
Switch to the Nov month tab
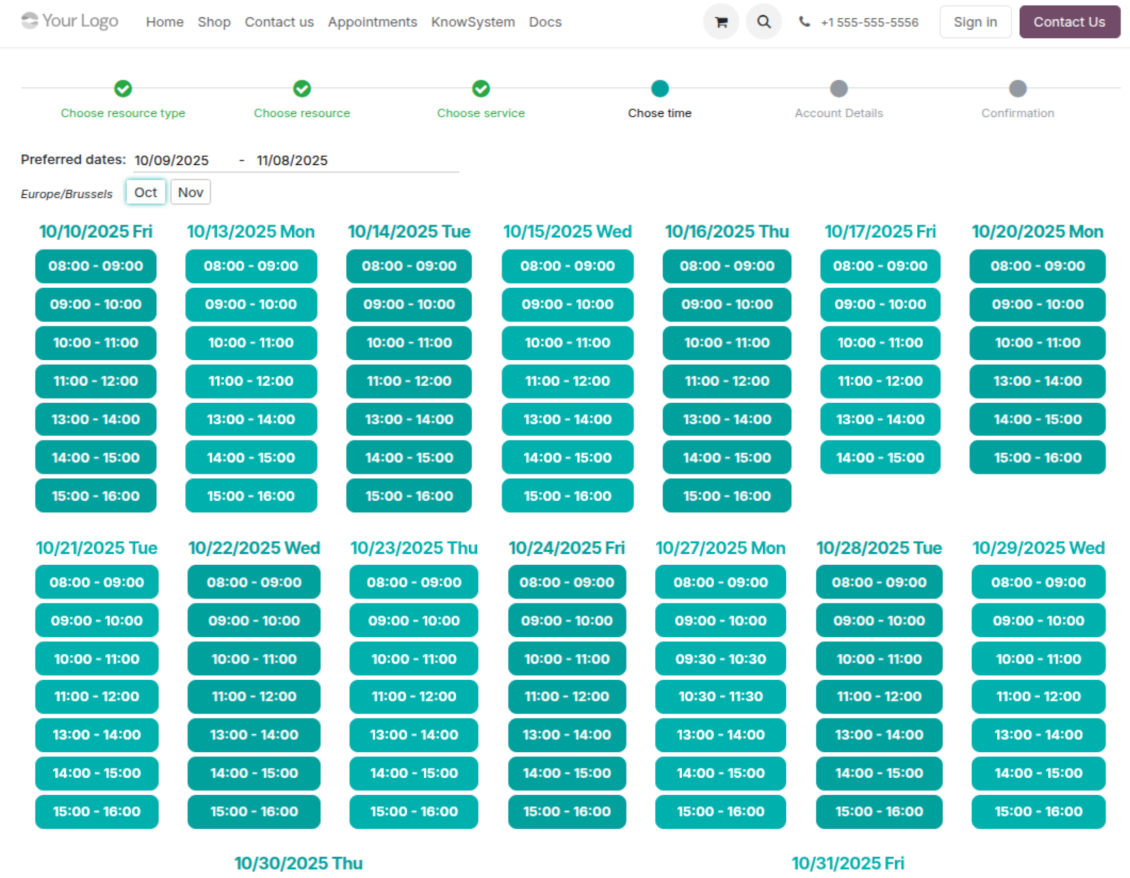190,192
